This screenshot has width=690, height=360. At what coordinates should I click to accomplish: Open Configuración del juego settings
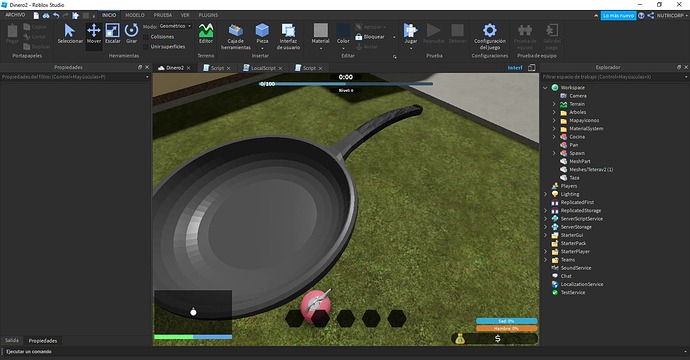tap(490, 36)
